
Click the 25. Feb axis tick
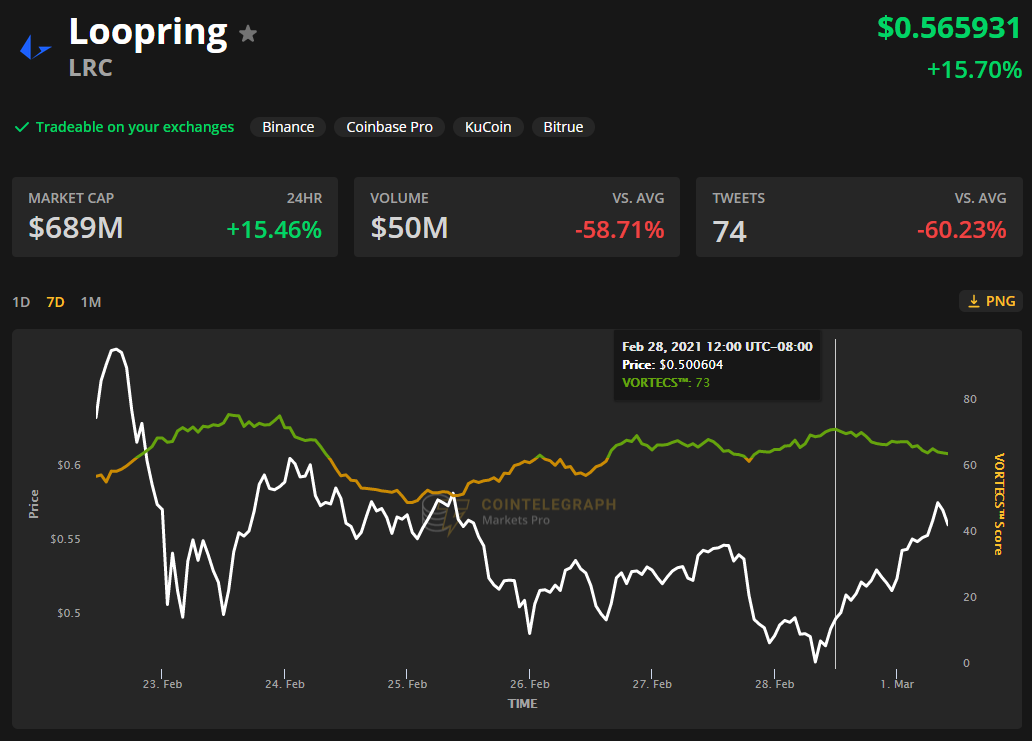407,684
